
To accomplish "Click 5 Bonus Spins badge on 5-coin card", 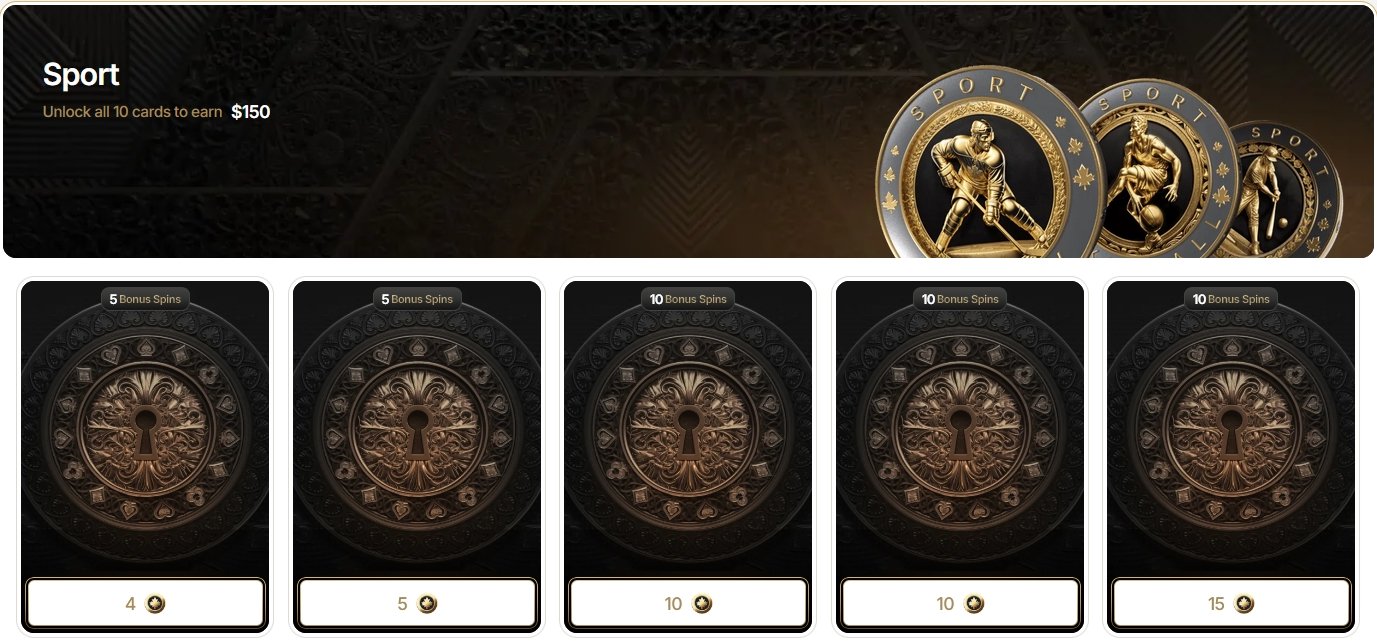I will coord(417,299).
